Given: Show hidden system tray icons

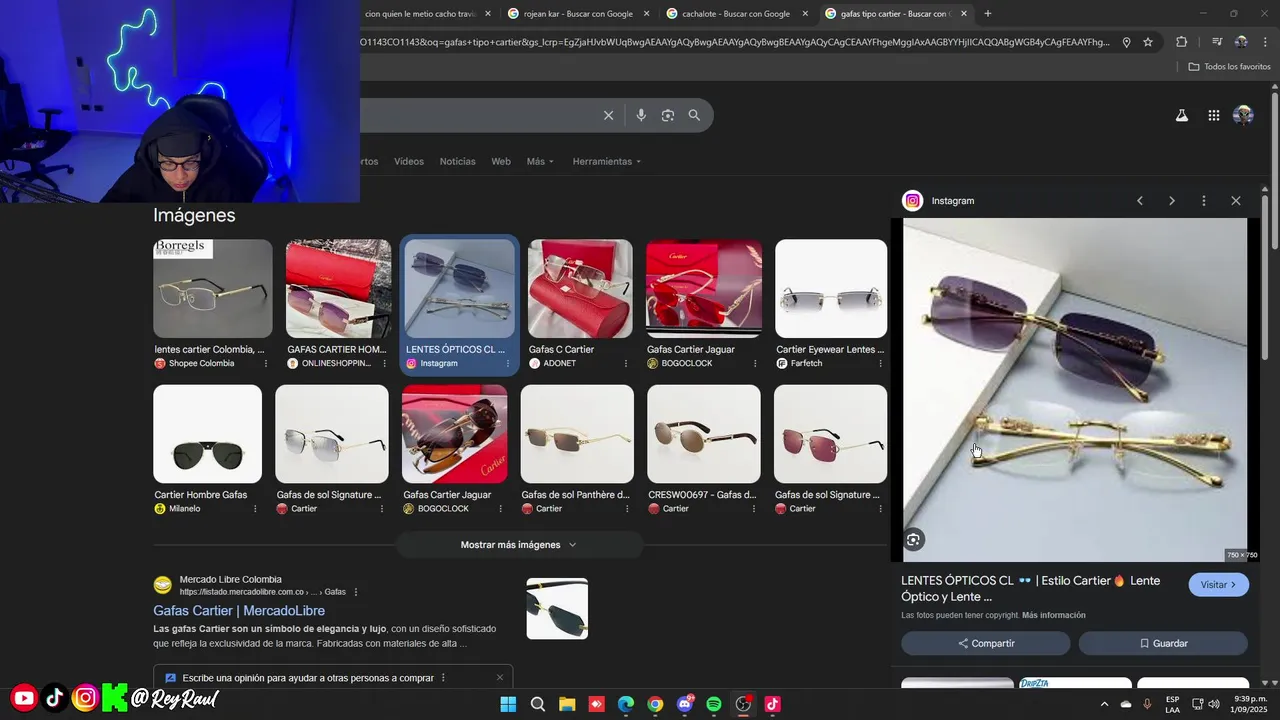Looking at the screenshot, I should click(1104, 704).
